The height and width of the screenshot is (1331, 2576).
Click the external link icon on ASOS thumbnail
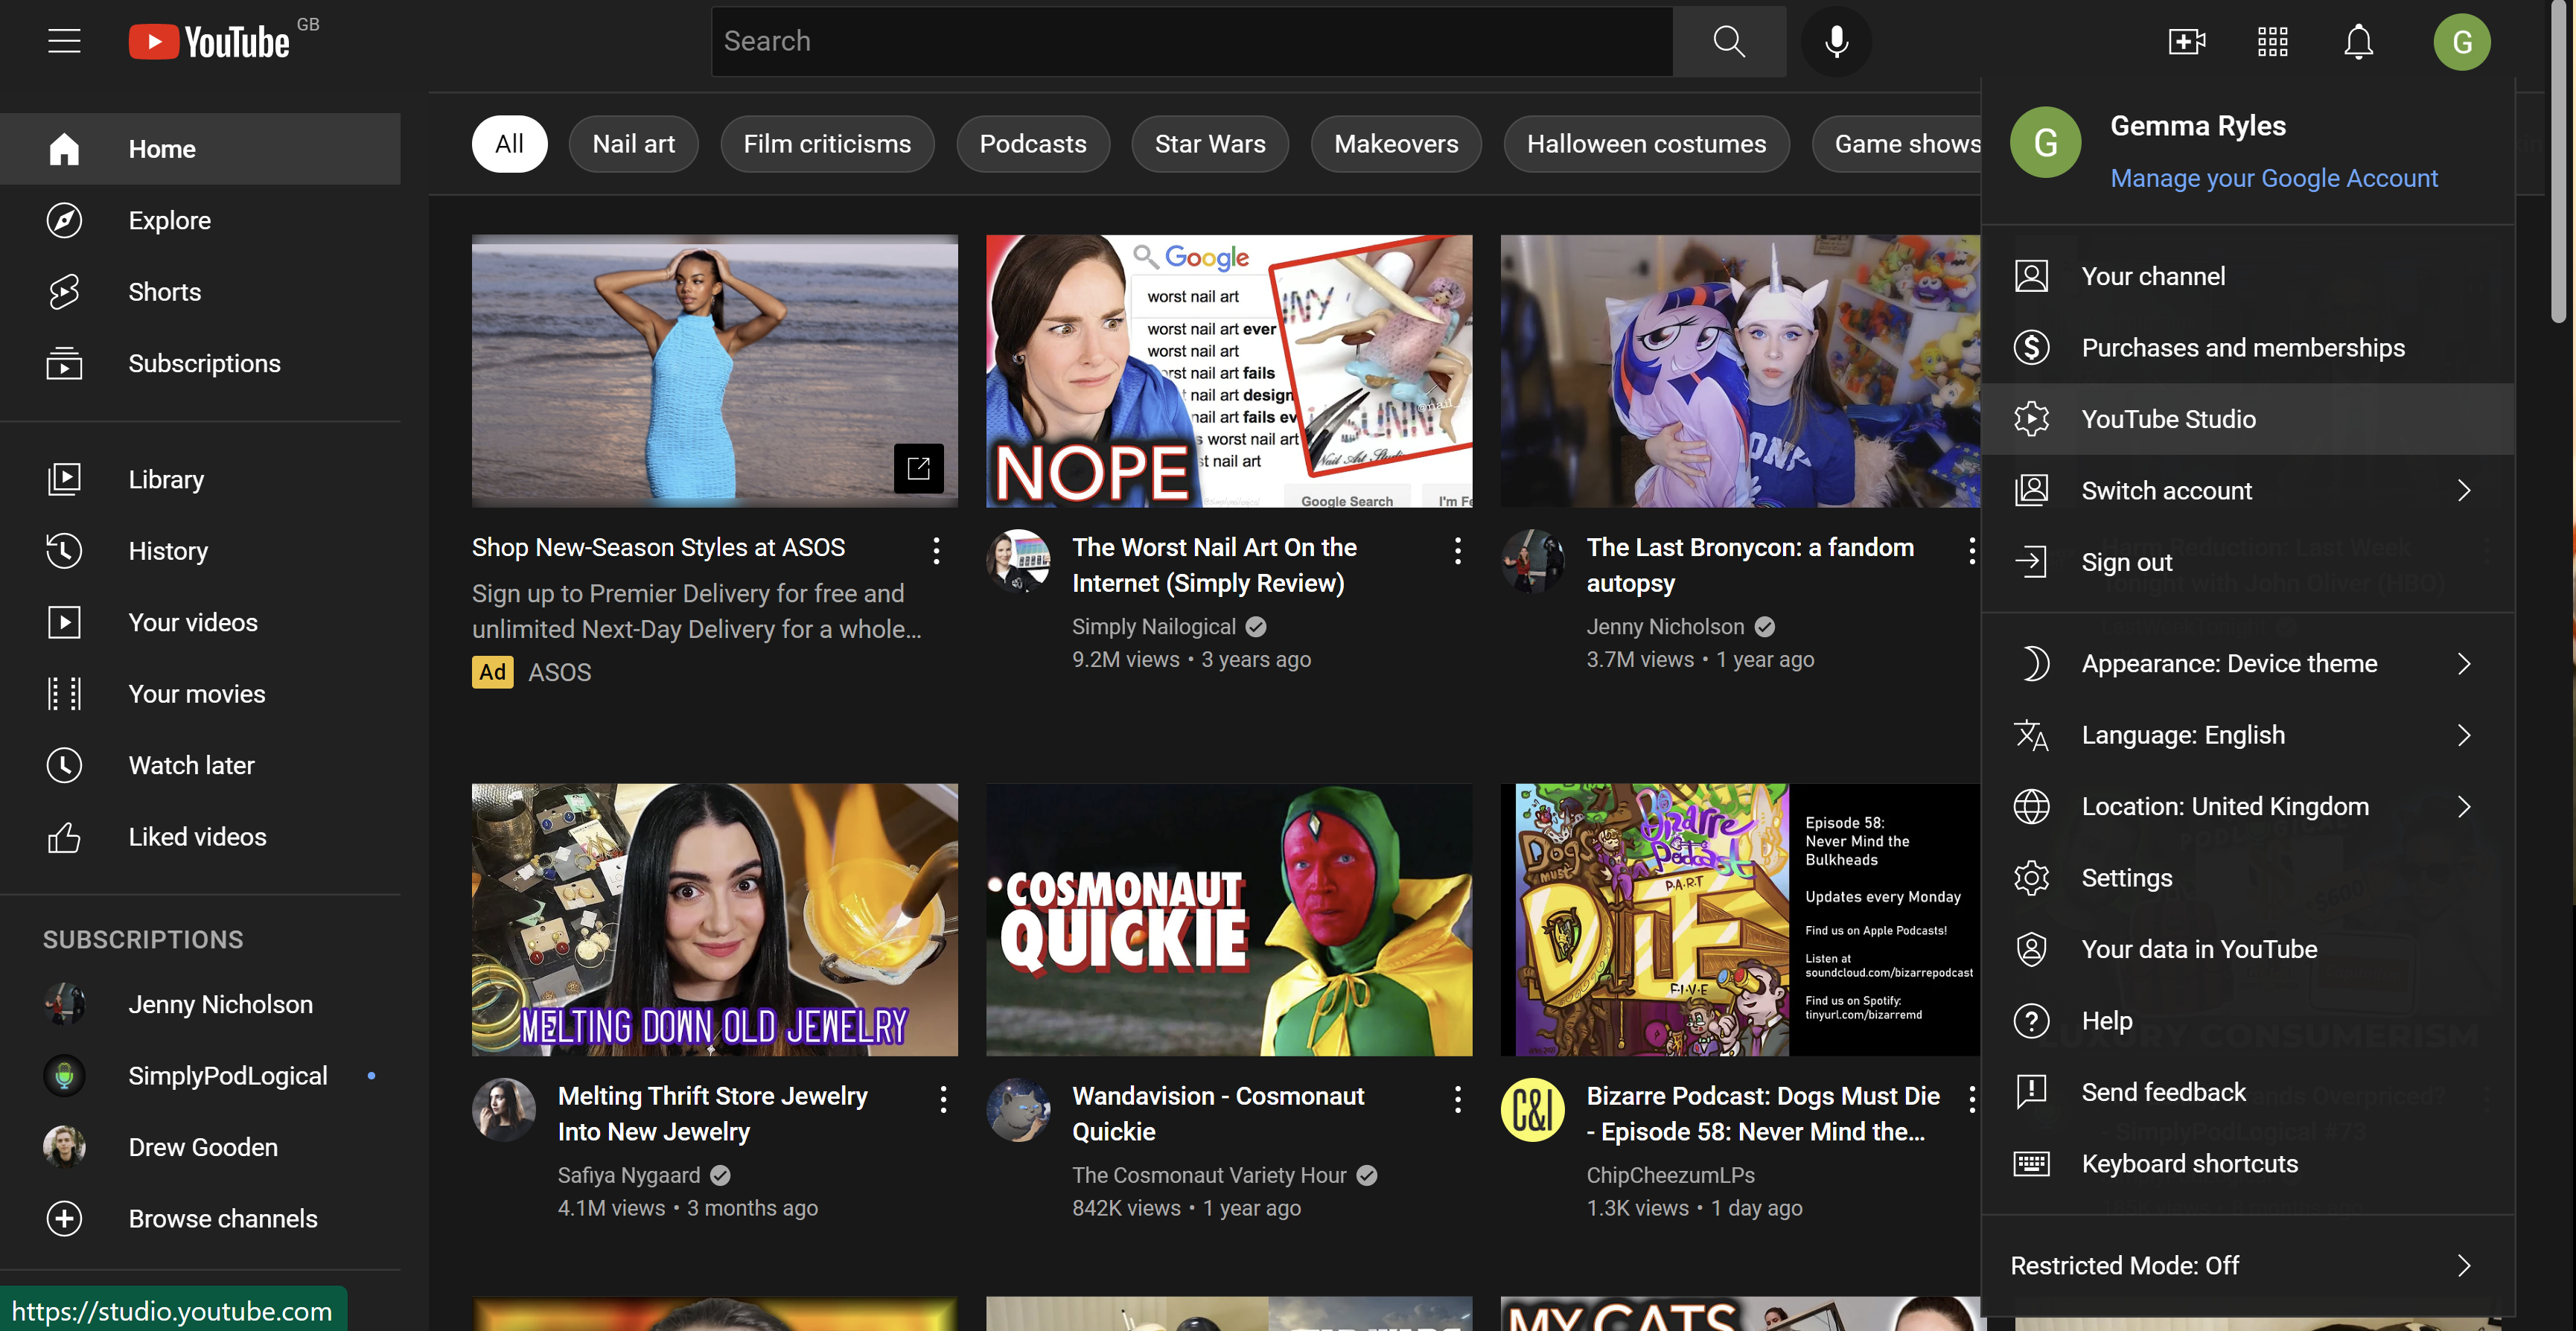(918, 468)
